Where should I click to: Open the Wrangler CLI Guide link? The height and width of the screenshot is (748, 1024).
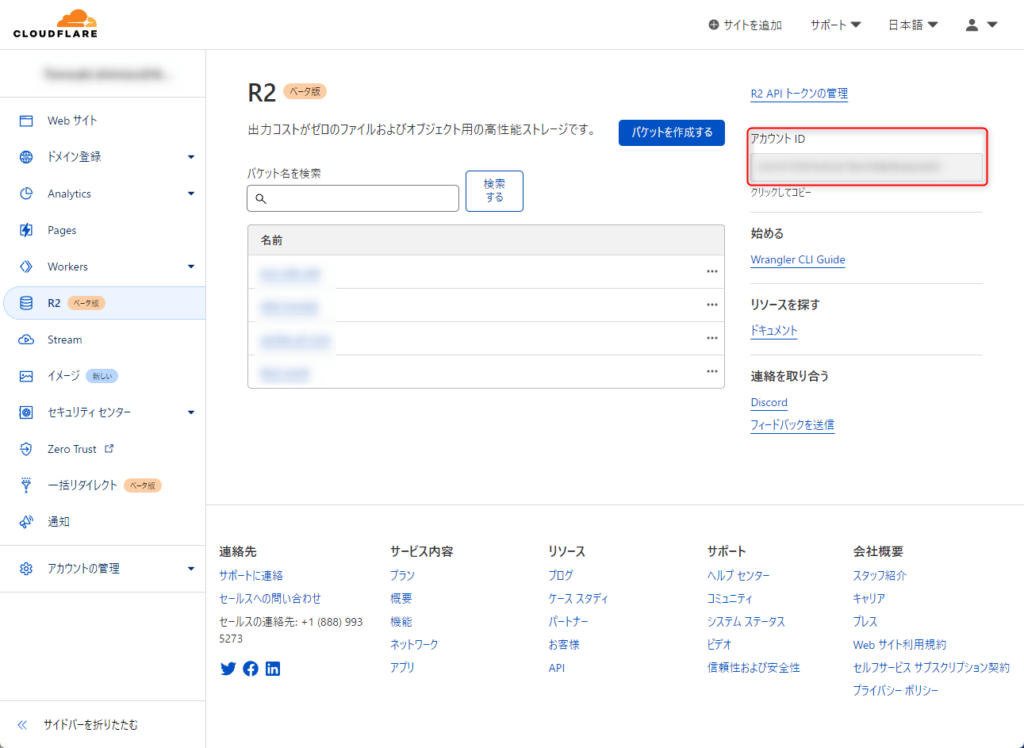[798, 259]
